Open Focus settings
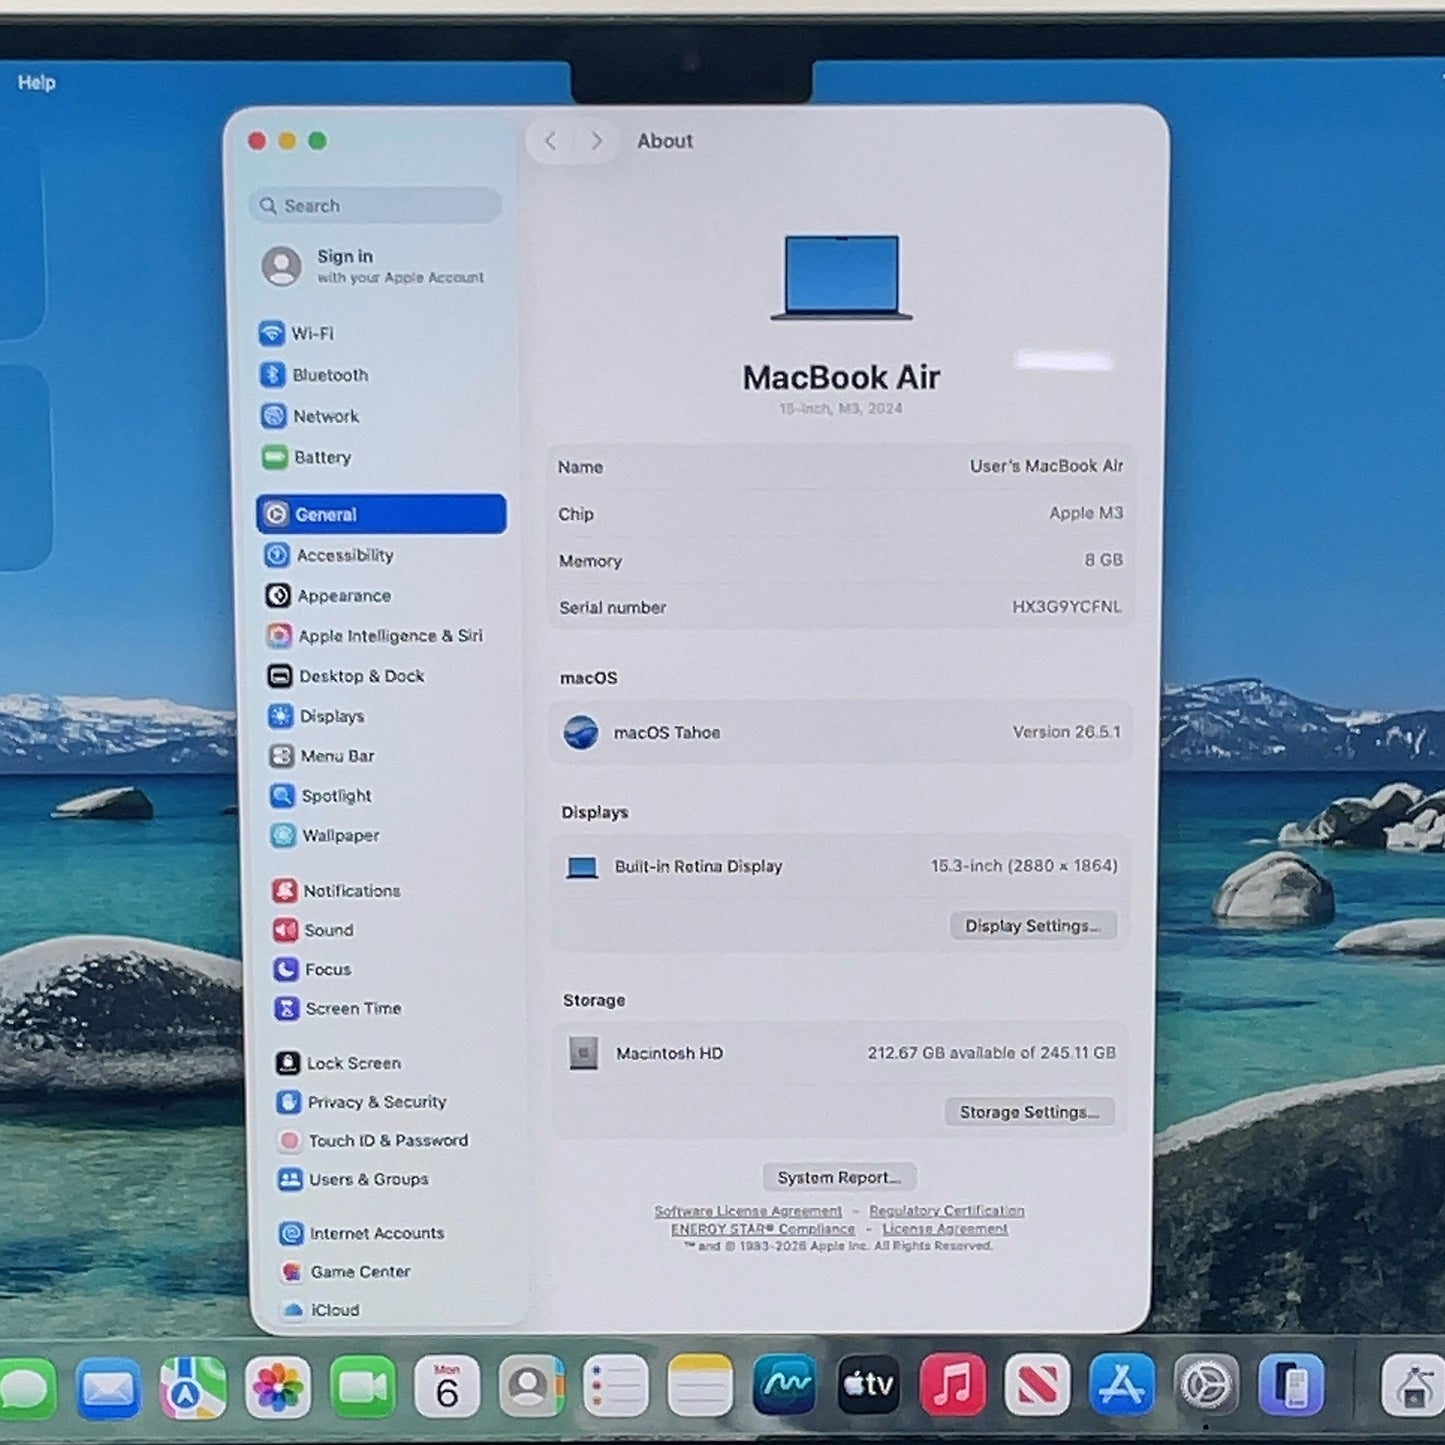Viewport: 1445px width, 1445px height. click(313, 969)
